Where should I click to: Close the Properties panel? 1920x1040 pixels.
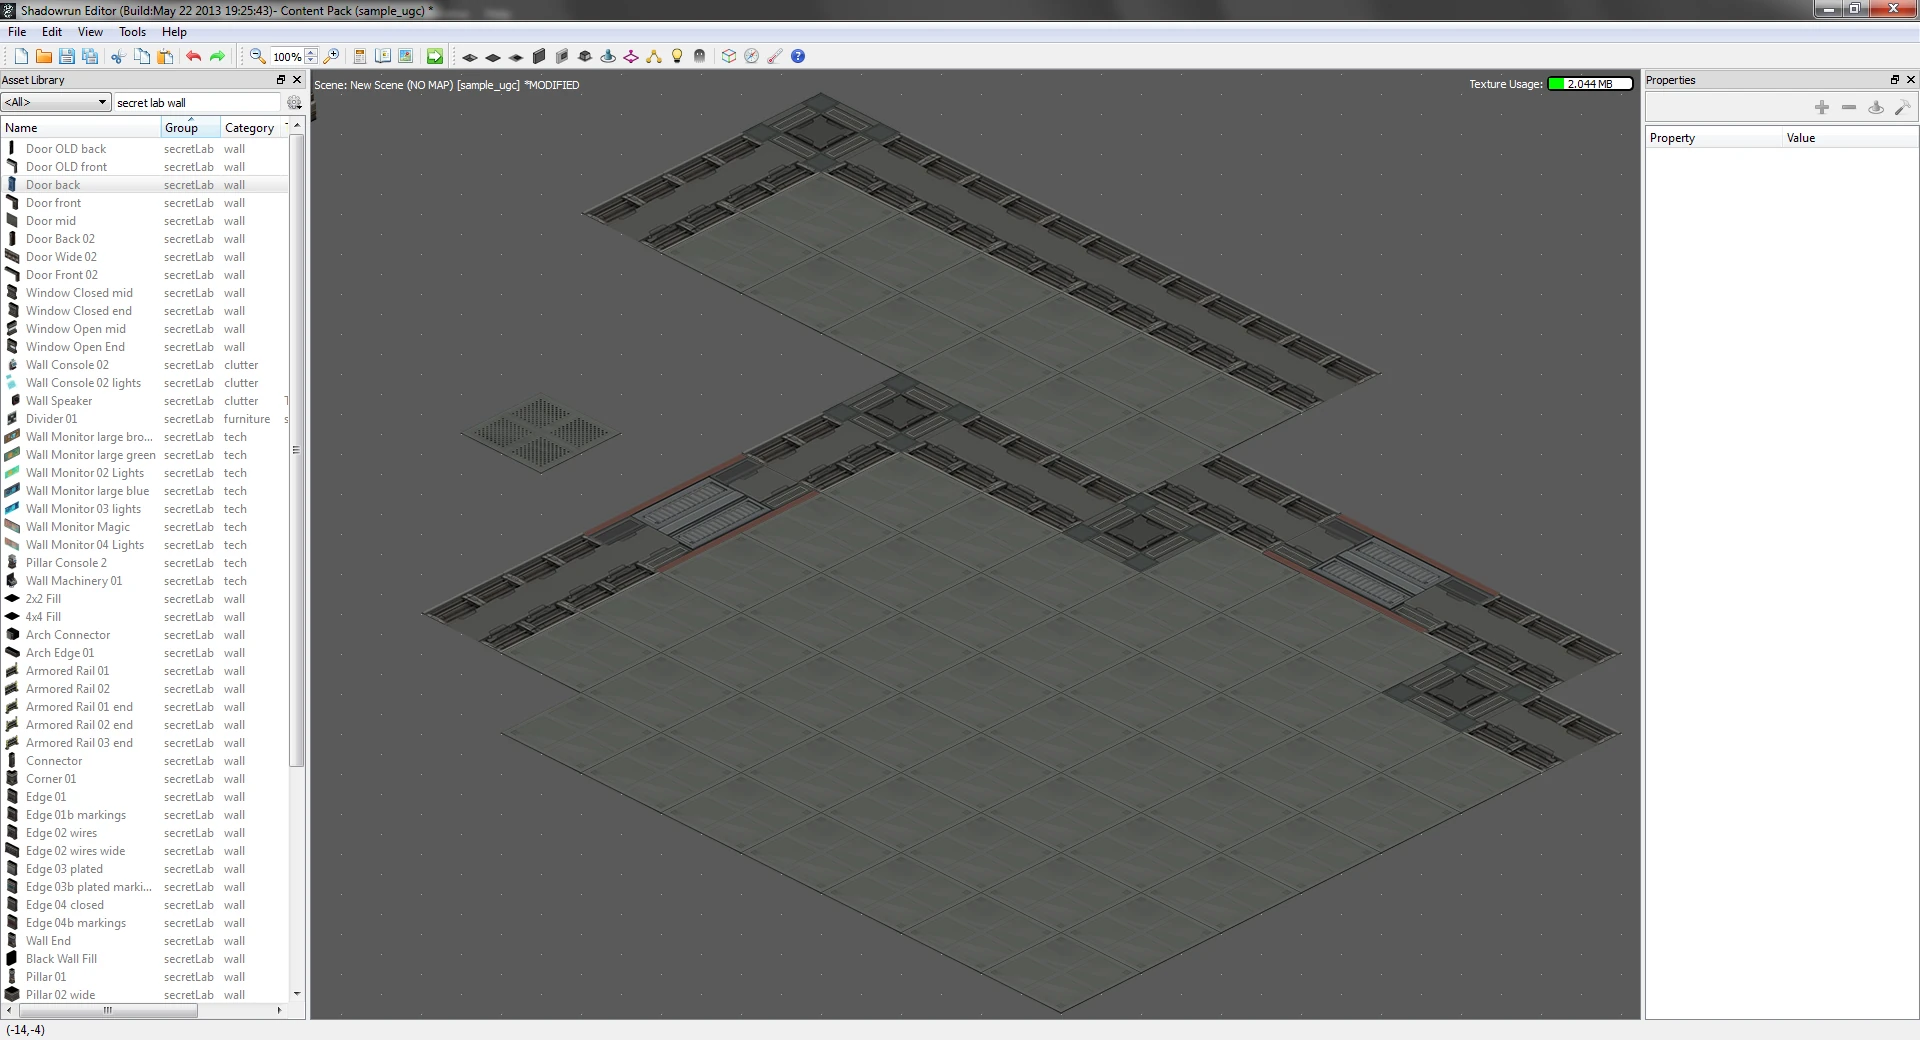click(1911, 80)
